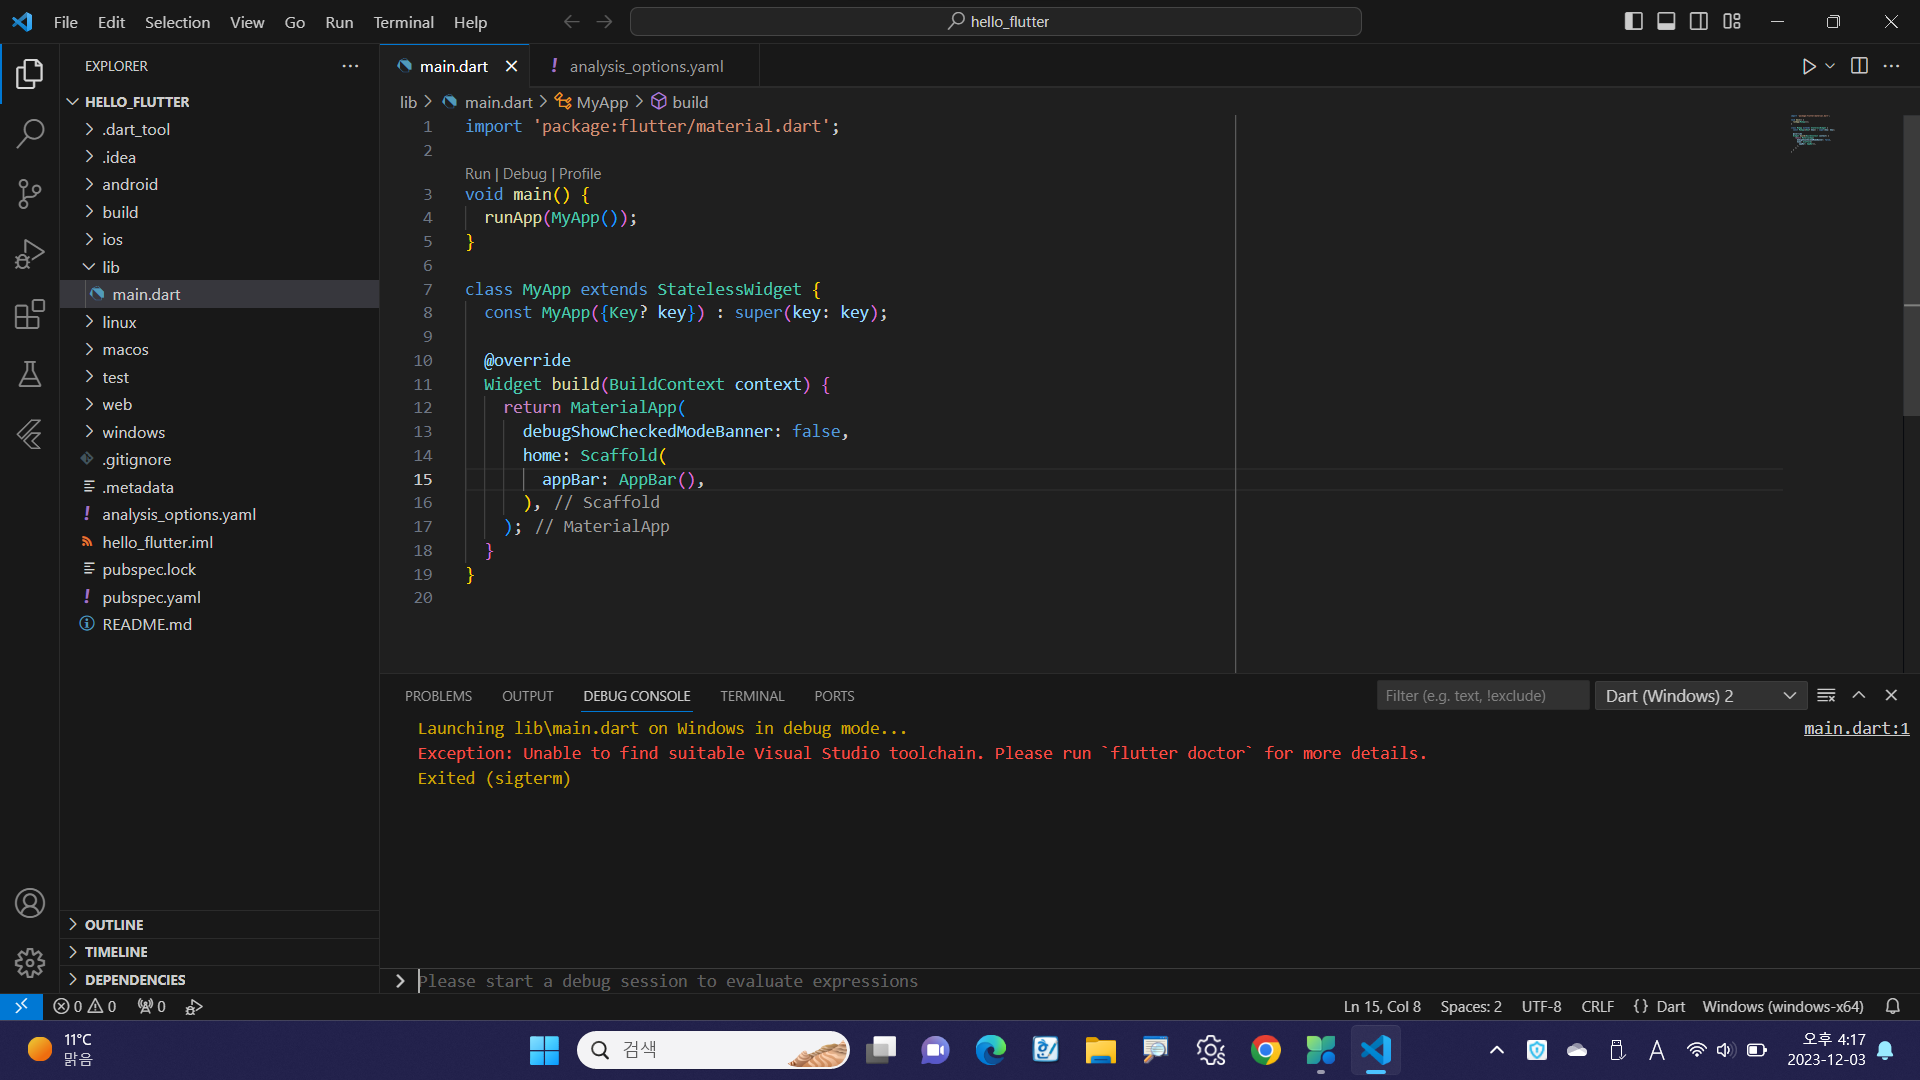Toggle the secondary side bar
The image size is (1920, 1080).
coord(1699,21)
